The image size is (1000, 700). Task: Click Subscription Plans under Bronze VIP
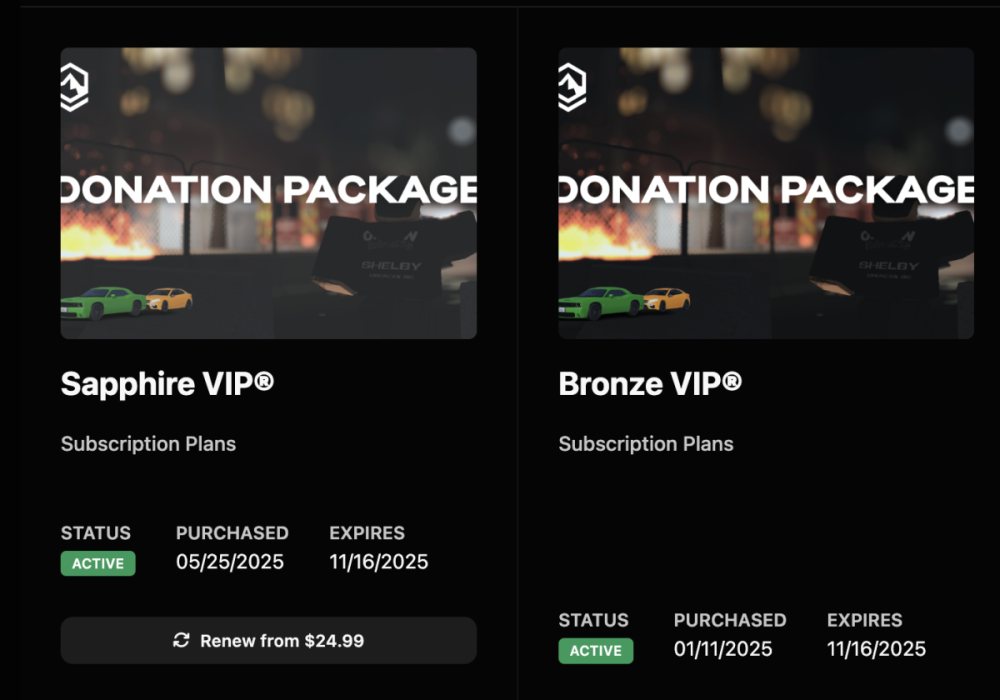(x=646, y=443)
